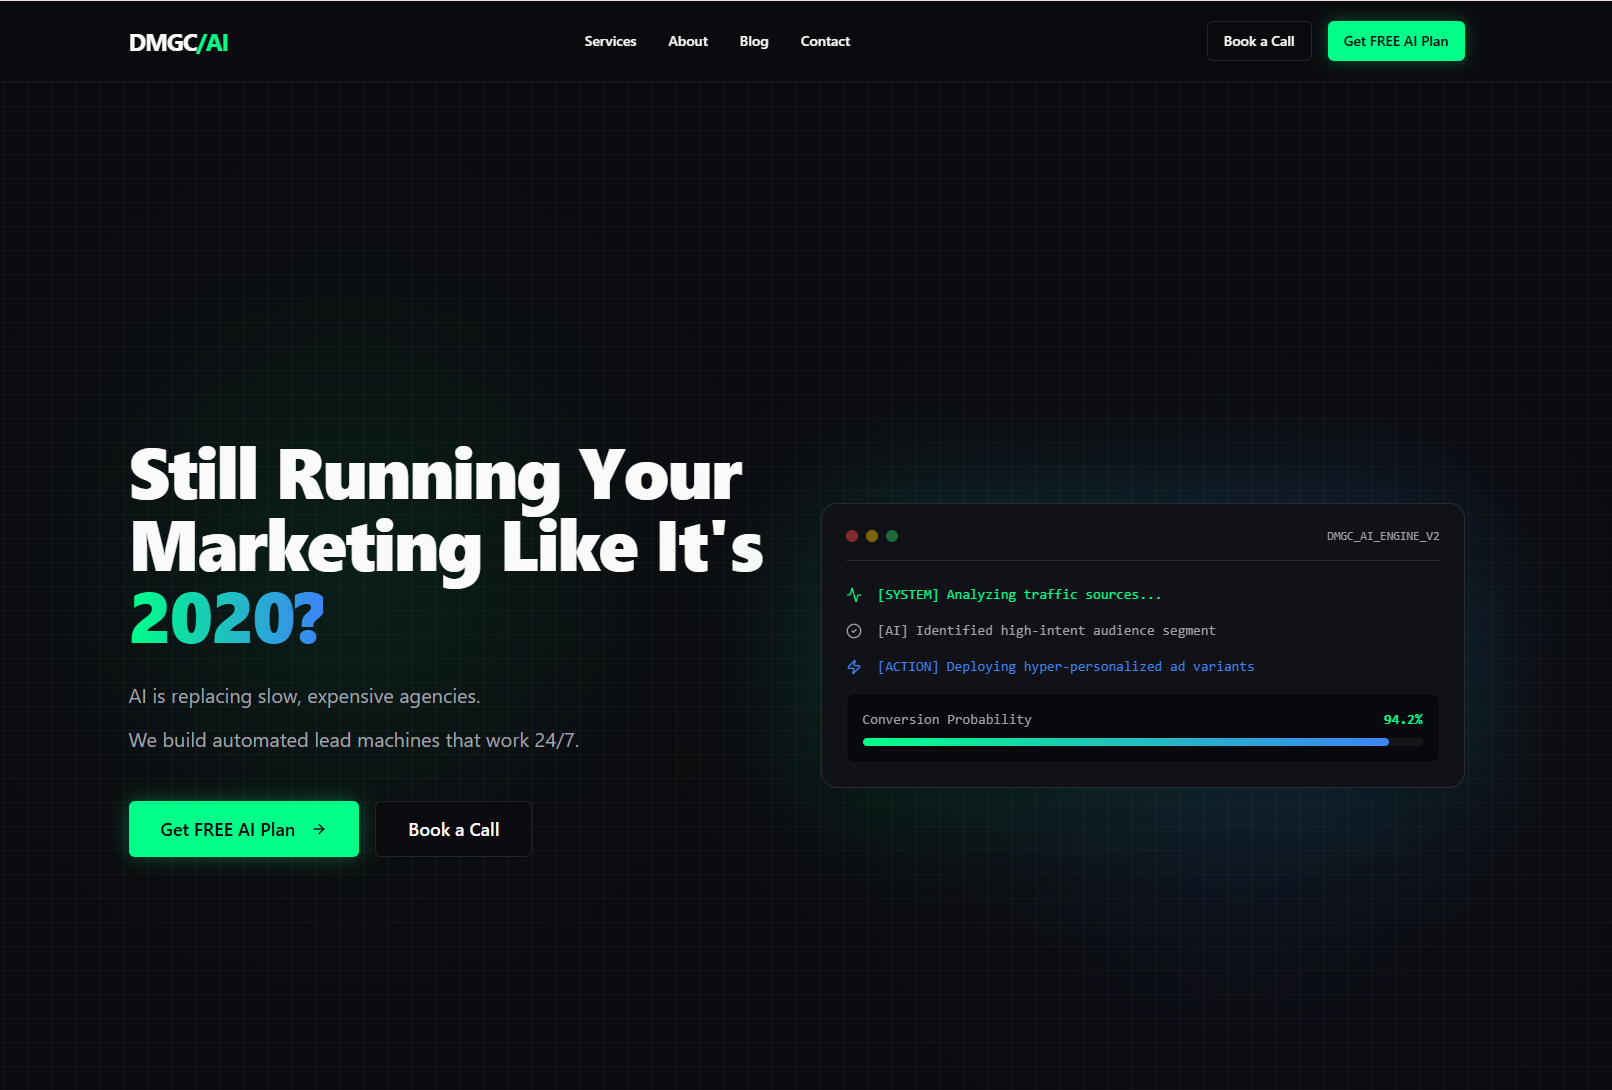This screenshot has height=1090, width=1612.
Task: Click '[SYSTEM] Analyzing traffic sources...' text
Action: 1019,595
